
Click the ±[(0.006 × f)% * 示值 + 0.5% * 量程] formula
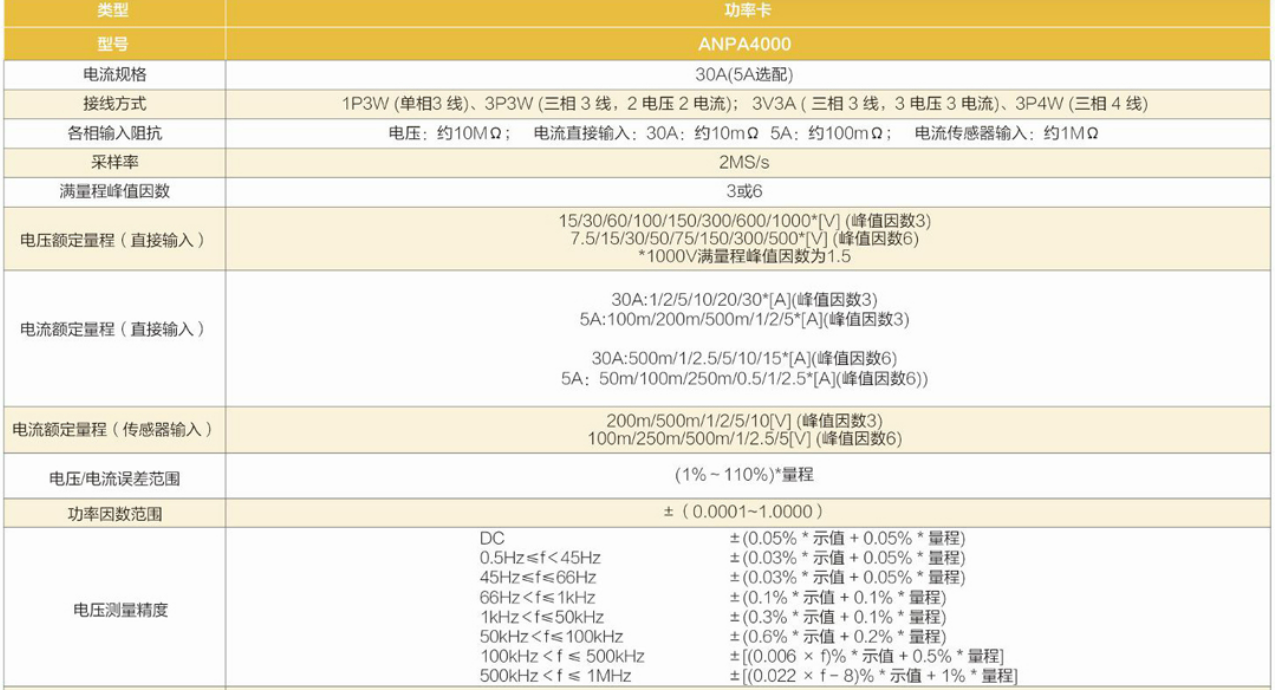point(866,656)
